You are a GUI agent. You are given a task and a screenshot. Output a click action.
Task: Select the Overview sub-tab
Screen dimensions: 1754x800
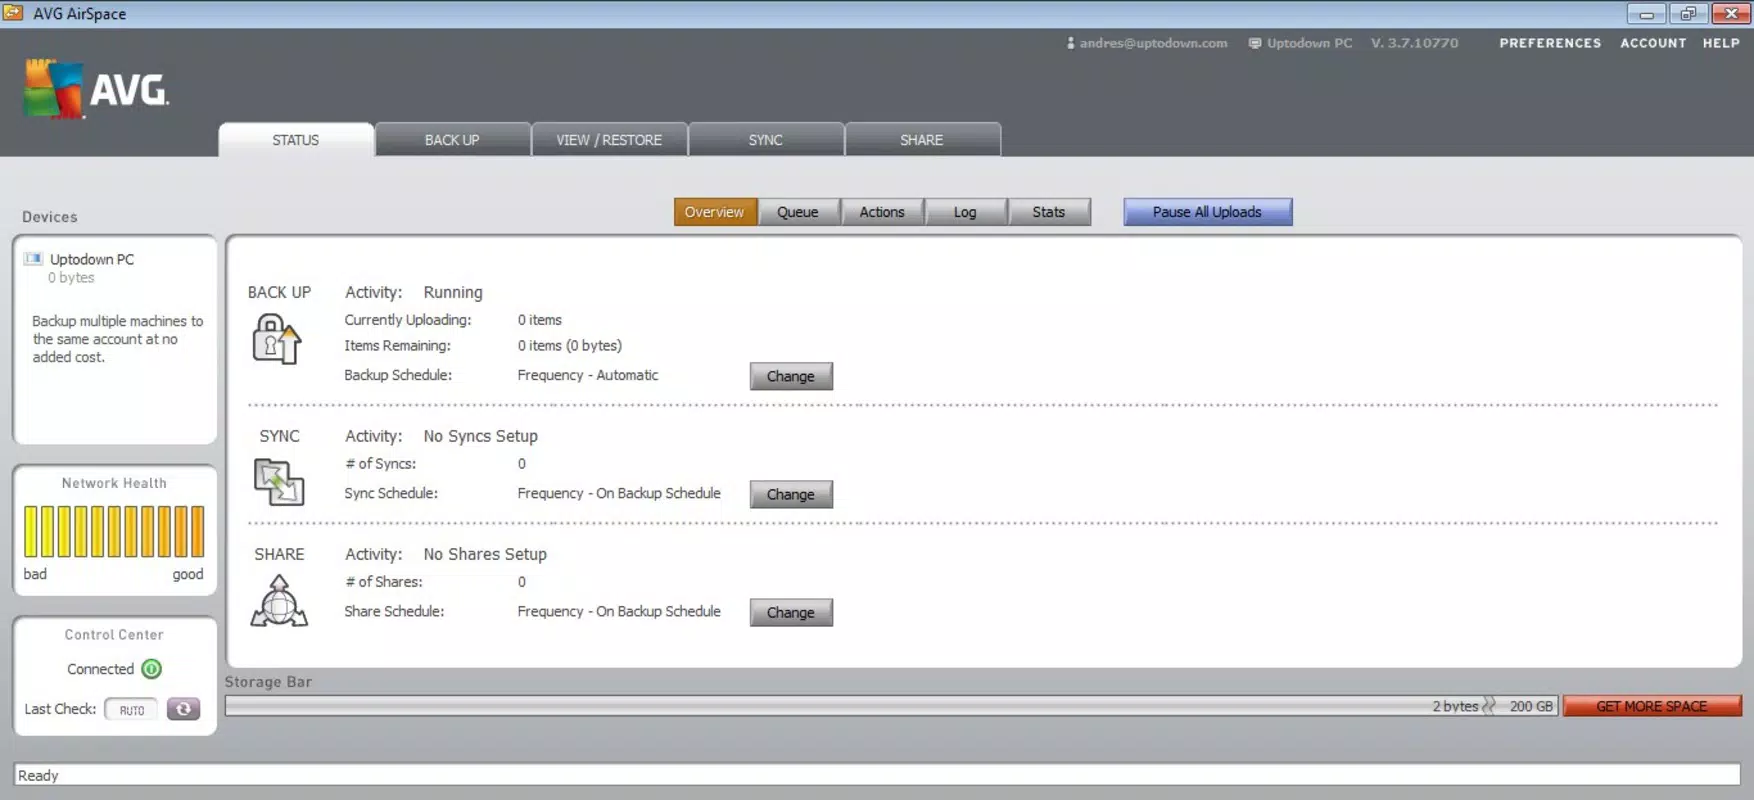[x=715, y=212]
